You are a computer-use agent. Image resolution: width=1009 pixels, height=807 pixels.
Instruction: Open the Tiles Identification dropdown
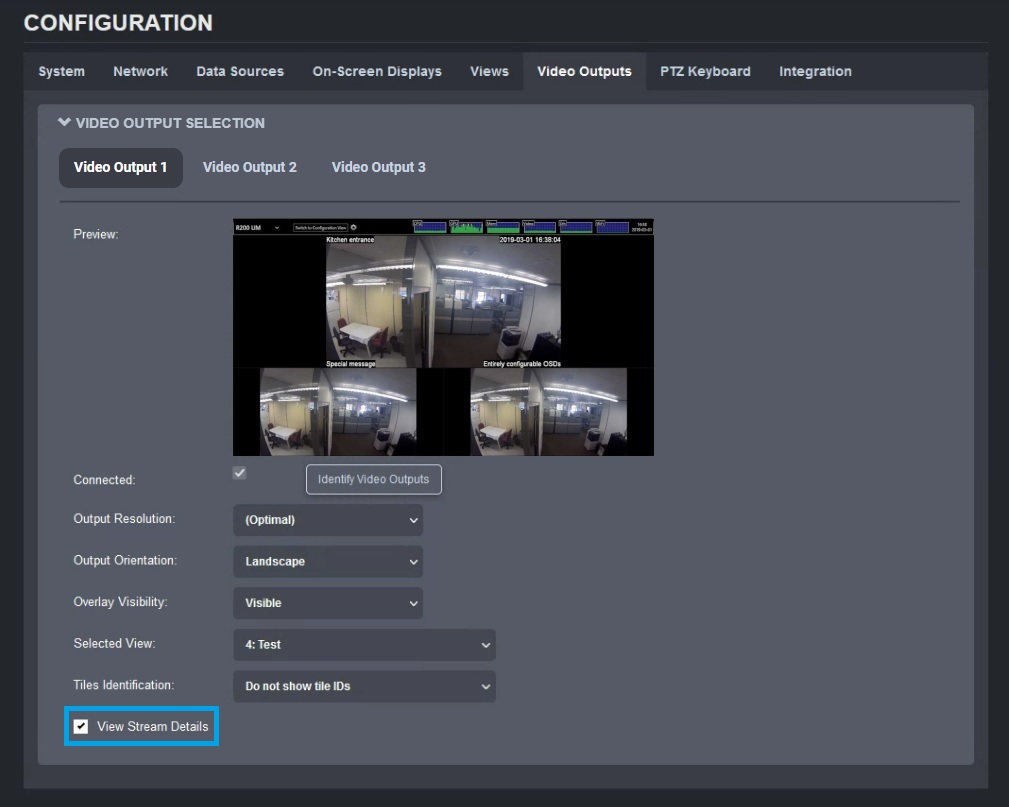(364, 686)
